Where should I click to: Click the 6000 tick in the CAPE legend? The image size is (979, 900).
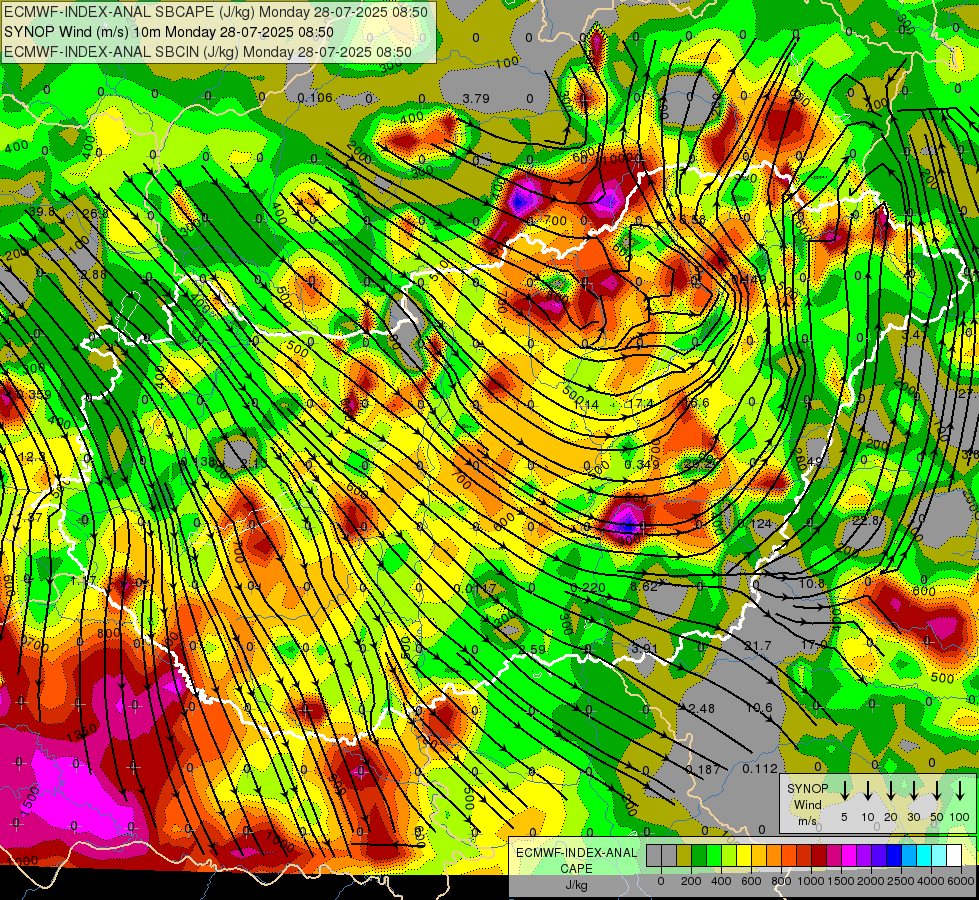point(960,881)
